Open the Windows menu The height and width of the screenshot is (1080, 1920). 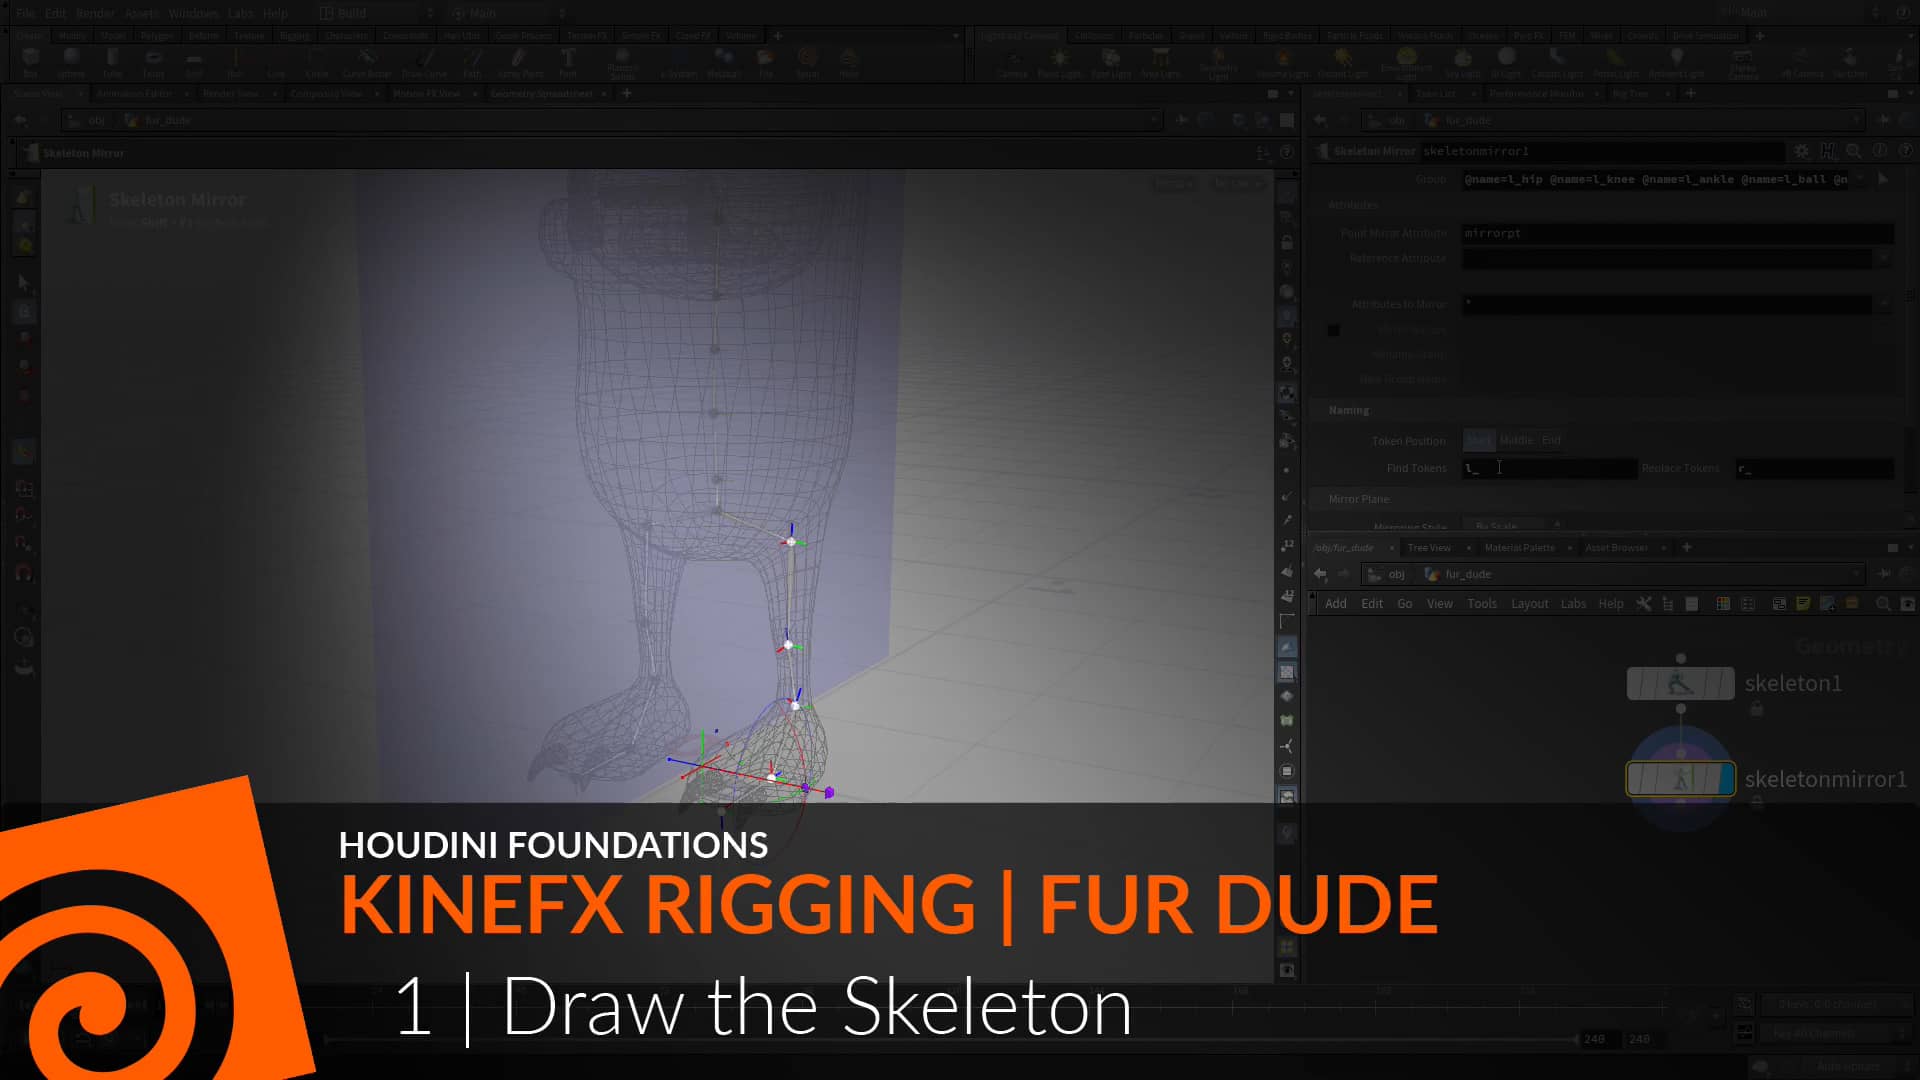(x=193, y=13)
